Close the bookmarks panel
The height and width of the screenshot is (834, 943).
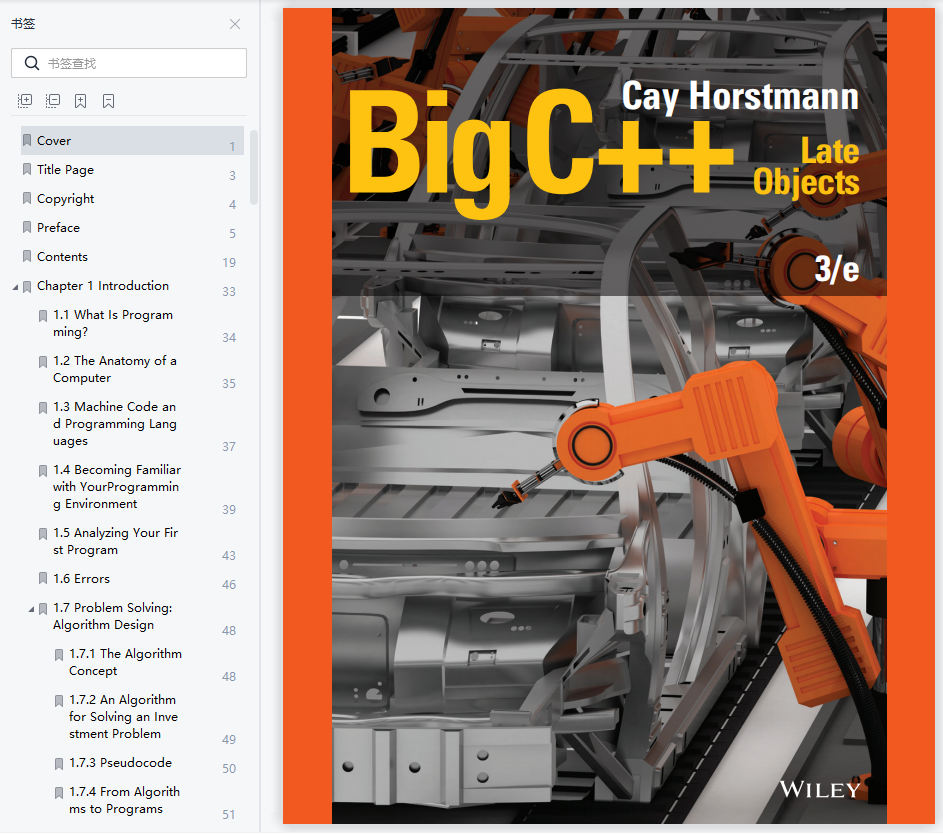(x=235, y=24)
